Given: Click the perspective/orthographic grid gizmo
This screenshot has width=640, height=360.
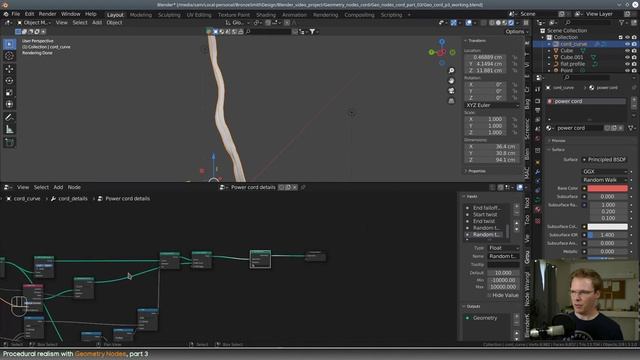Looking at the screenshot, I should (x=451, y=100).
